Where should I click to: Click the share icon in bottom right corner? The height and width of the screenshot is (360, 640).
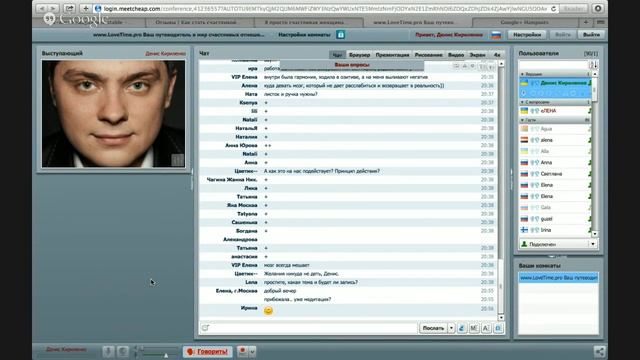pos(600,351)
